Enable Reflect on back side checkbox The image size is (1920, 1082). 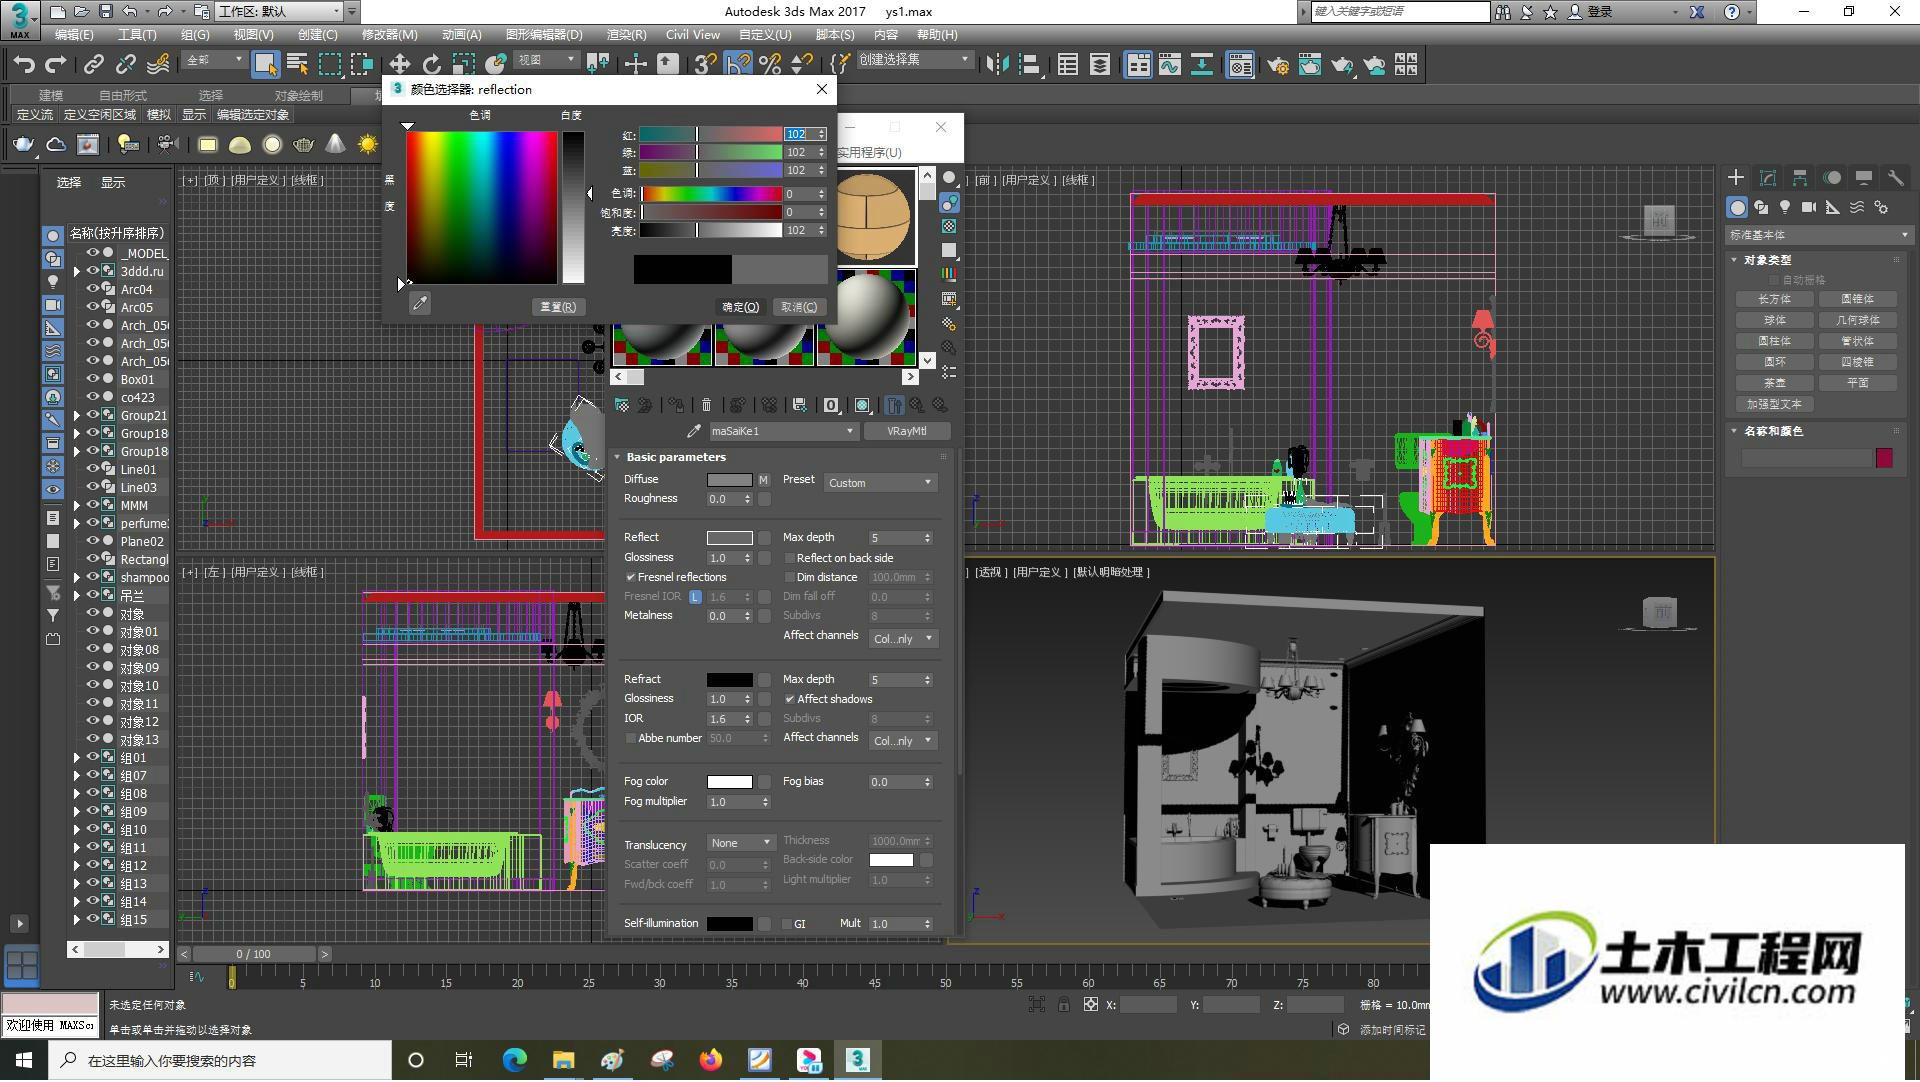coord(790,558)
